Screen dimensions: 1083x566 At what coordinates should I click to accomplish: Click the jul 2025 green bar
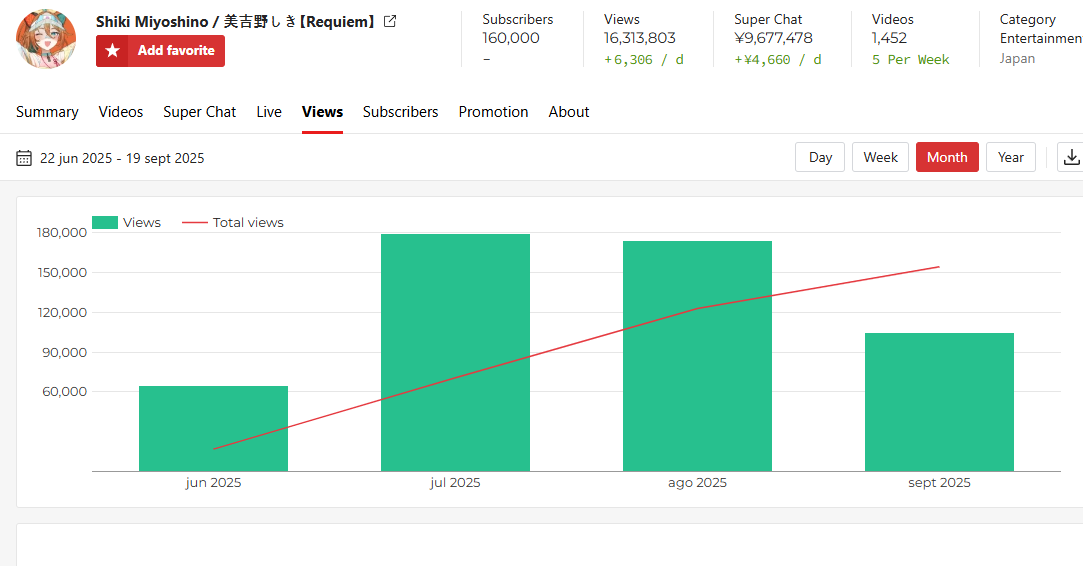coord(455,352)
